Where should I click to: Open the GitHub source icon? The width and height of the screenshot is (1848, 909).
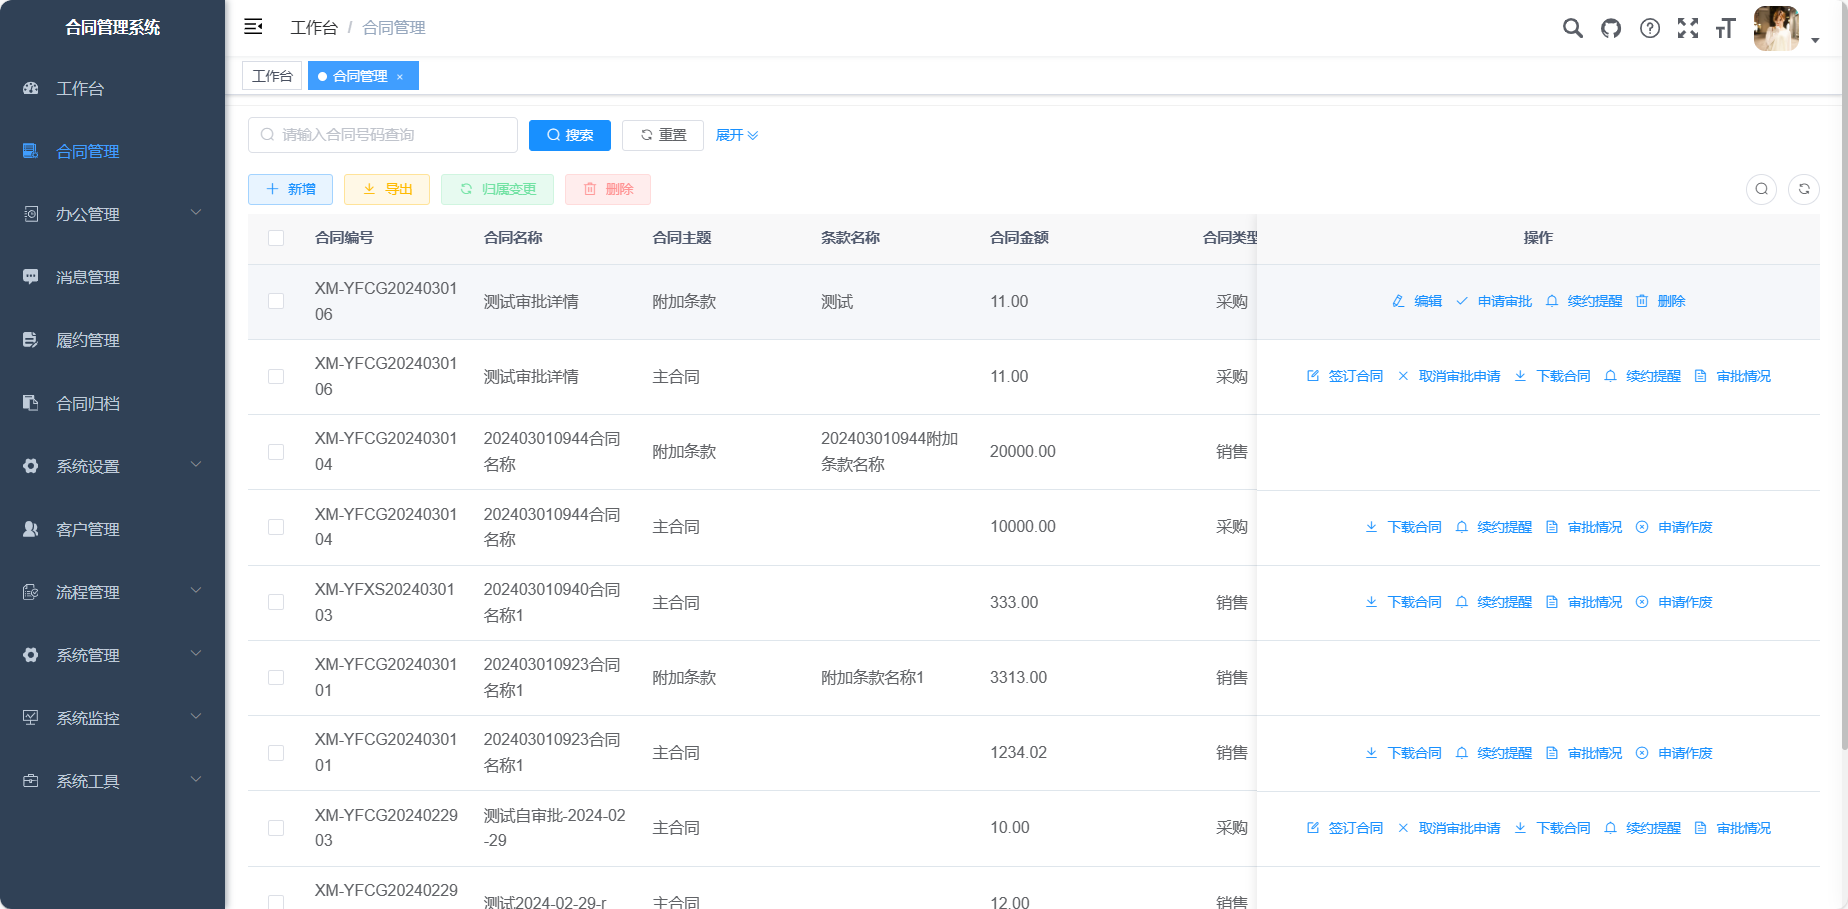pos(1611,28)
